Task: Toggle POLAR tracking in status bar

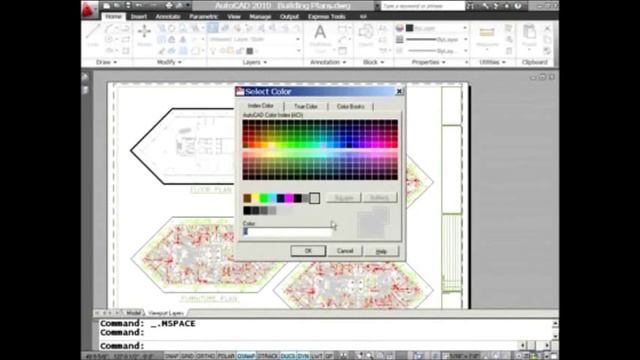Action: pyautogui.click(x=226, y=356)
